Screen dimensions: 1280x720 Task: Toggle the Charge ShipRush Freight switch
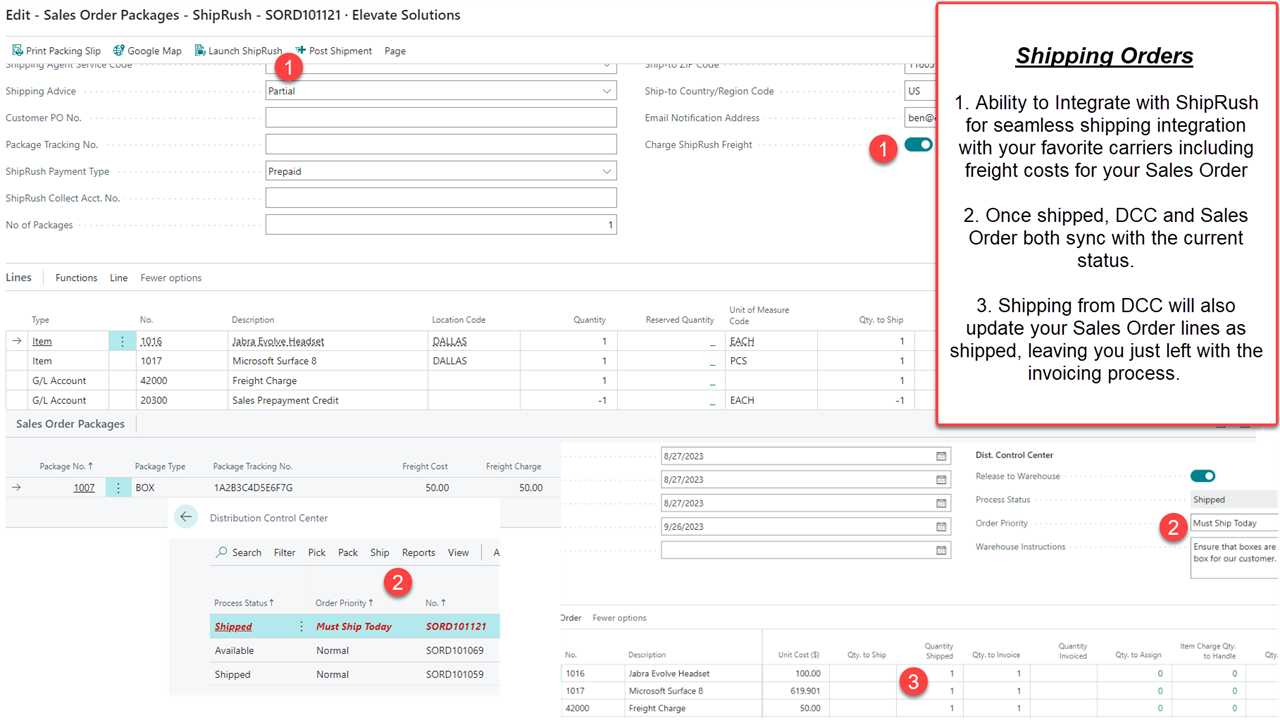(x=918, y=145)
